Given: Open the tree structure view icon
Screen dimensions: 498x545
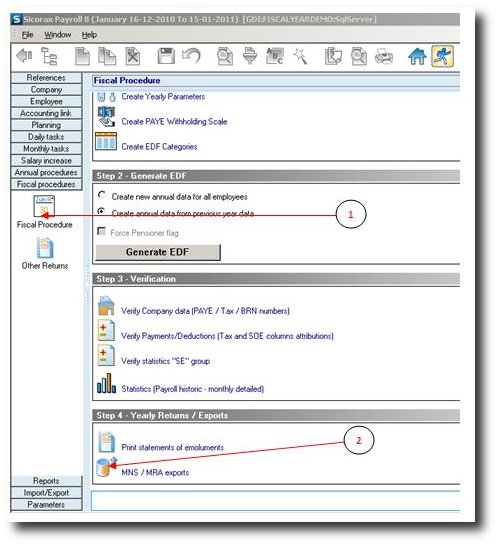Looking at the screenshot, I should pos(49,56).
